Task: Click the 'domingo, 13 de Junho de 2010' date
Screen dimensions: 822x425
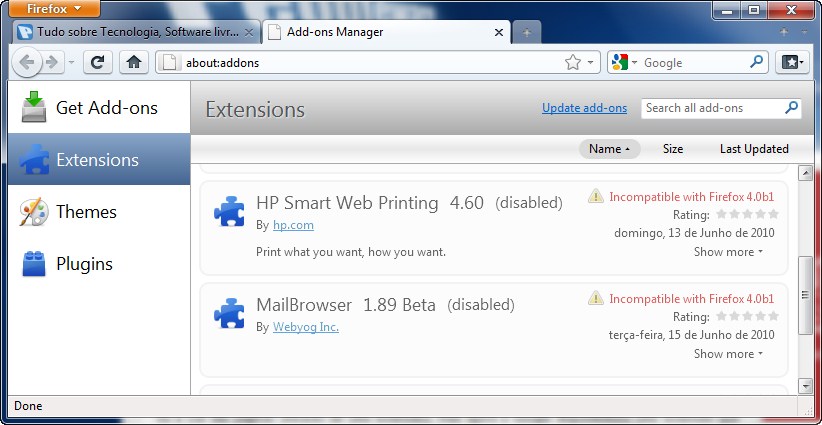Action: coord(694,233)
